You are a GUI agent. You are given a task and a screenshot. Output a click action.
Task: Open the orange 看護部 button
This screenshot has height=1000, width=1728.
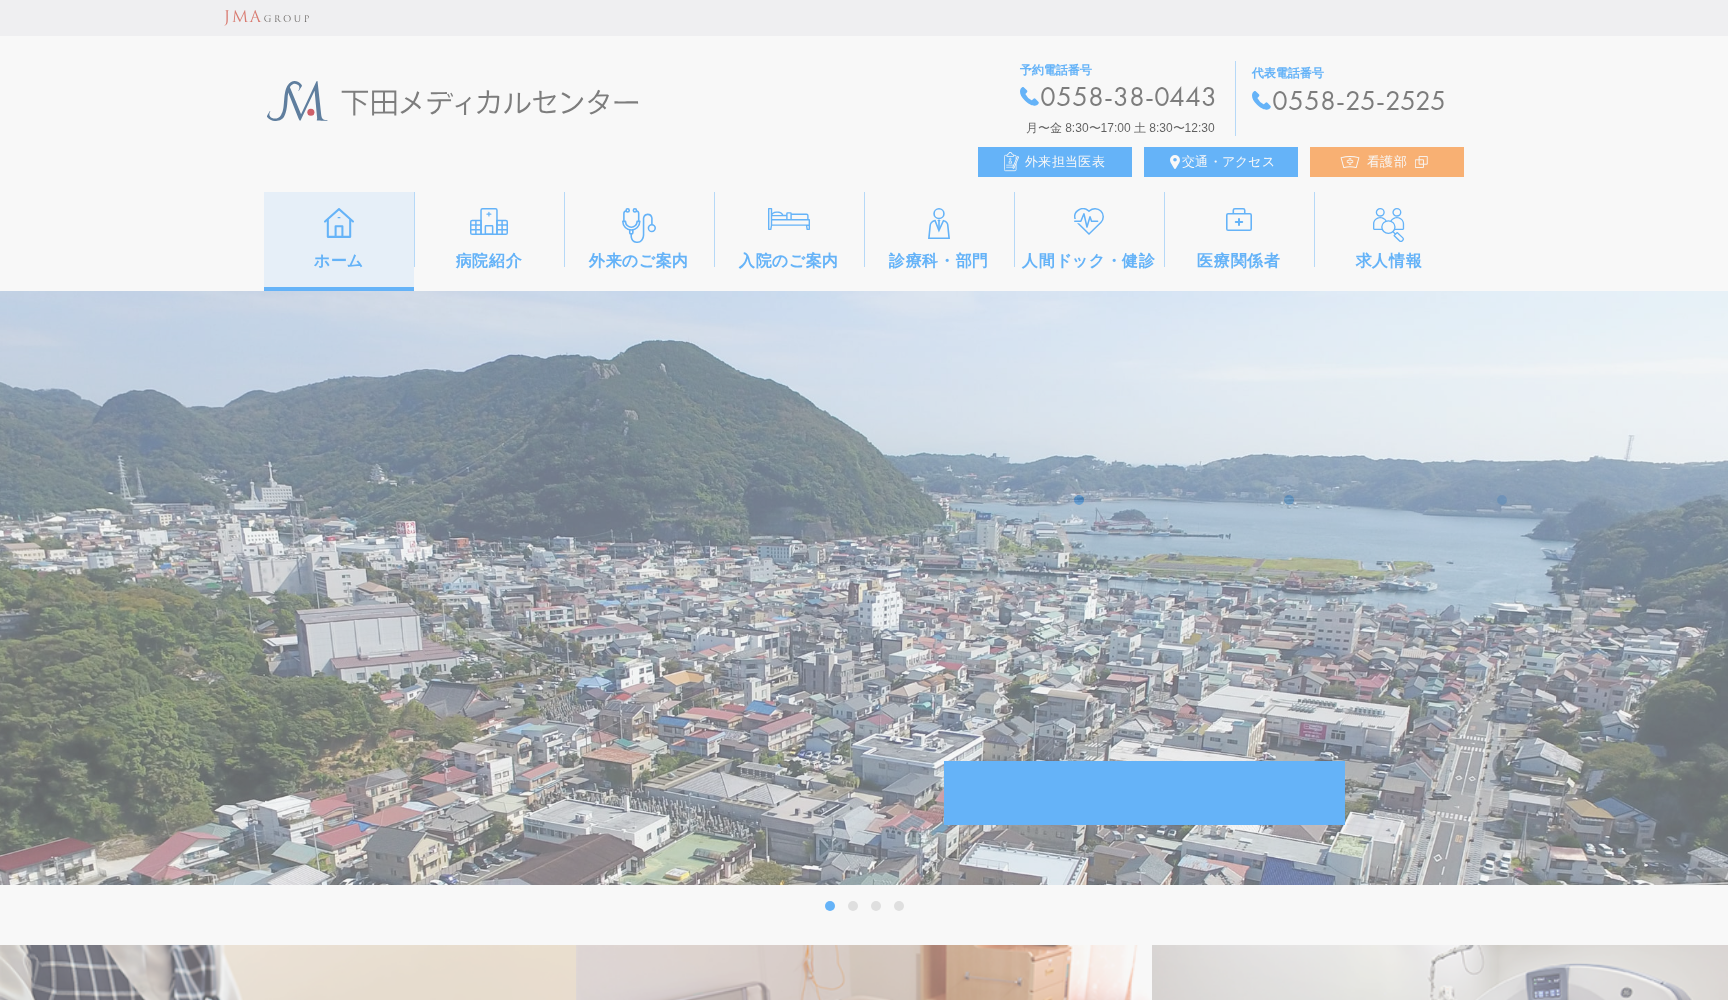tap(1386, 162)
